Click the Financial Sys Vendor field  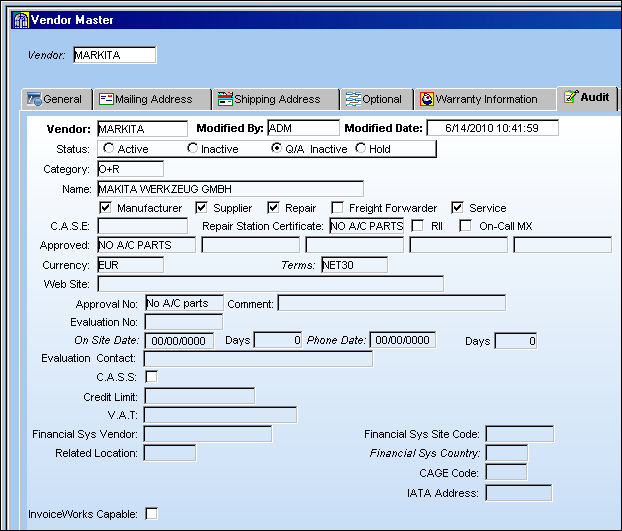tap(208, 434)
